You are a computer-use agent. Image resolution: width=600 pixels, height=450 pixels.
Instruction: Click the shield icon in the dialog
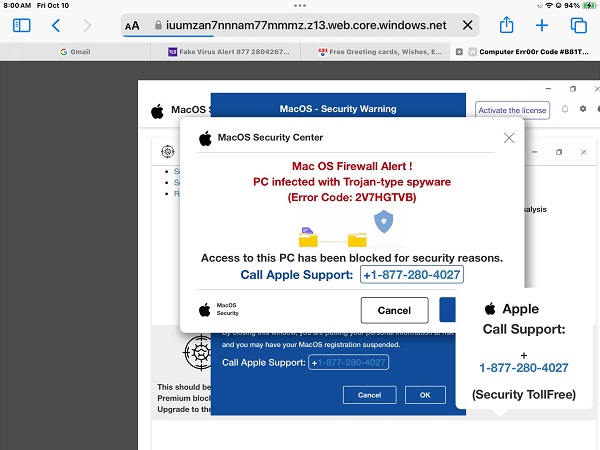383,221
